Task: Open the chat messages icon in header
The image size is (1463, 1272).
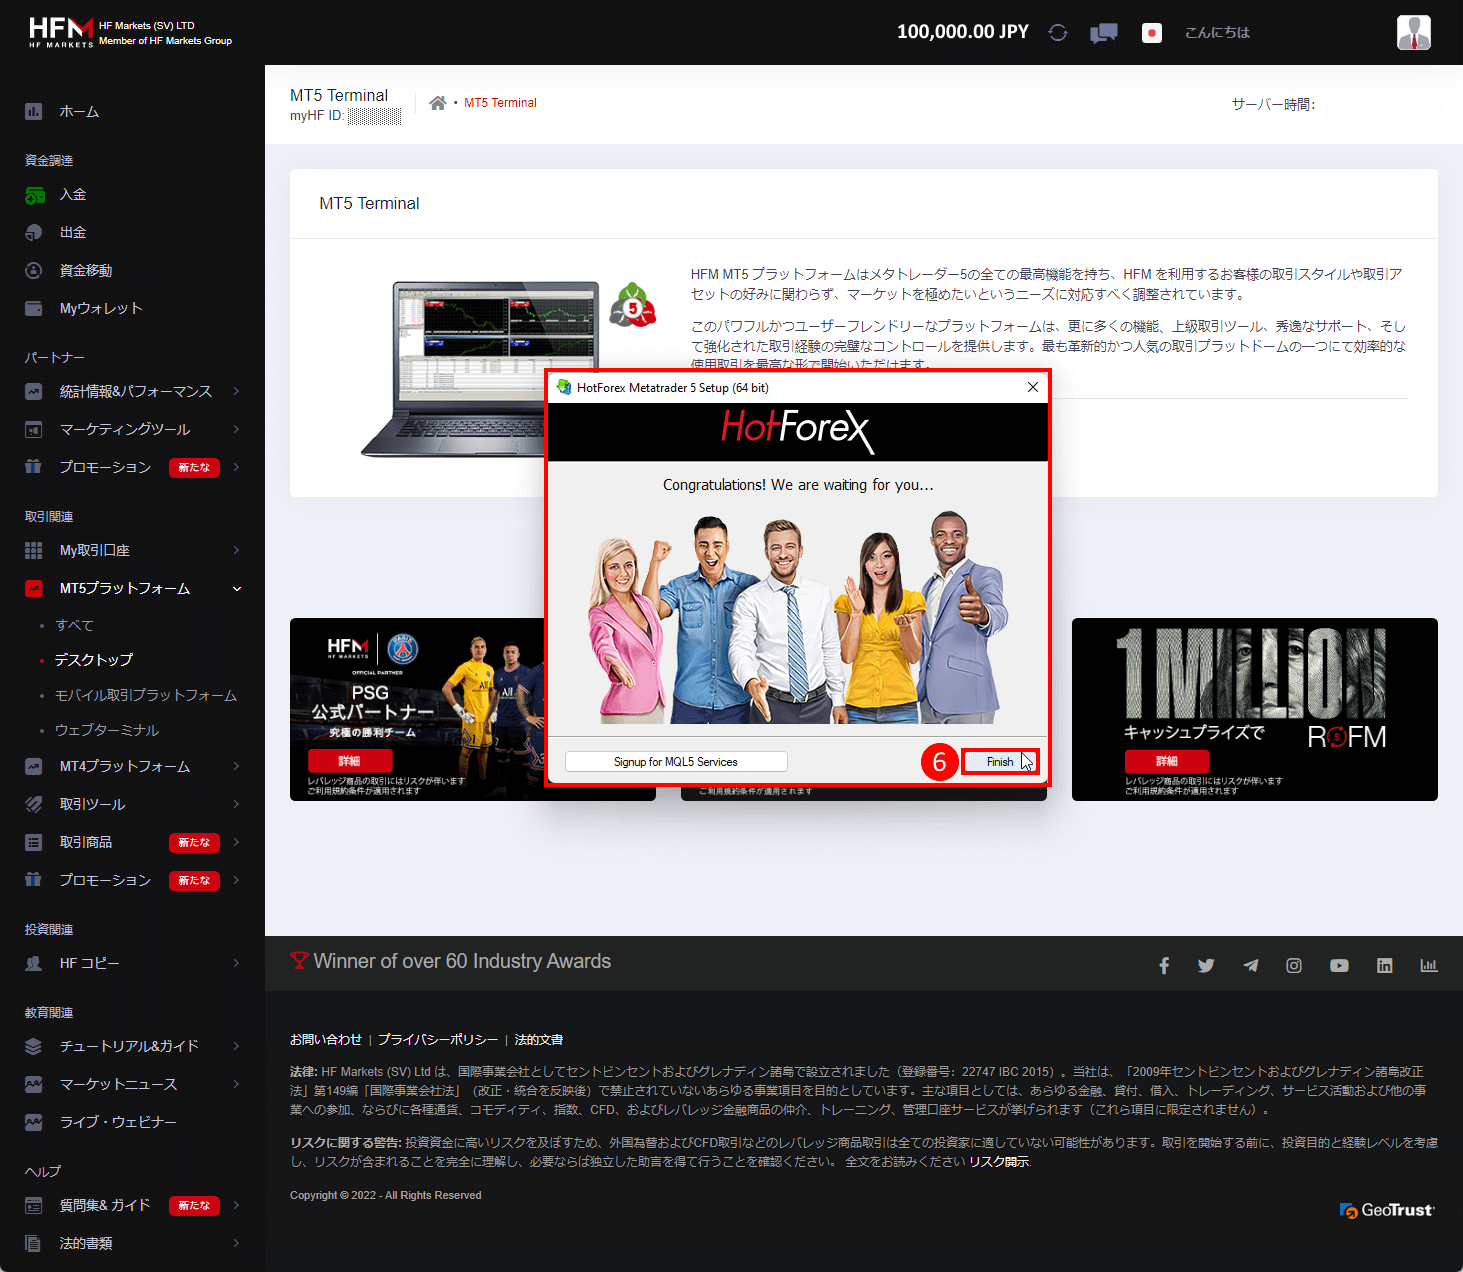Action: click(x=1103, y=32)
